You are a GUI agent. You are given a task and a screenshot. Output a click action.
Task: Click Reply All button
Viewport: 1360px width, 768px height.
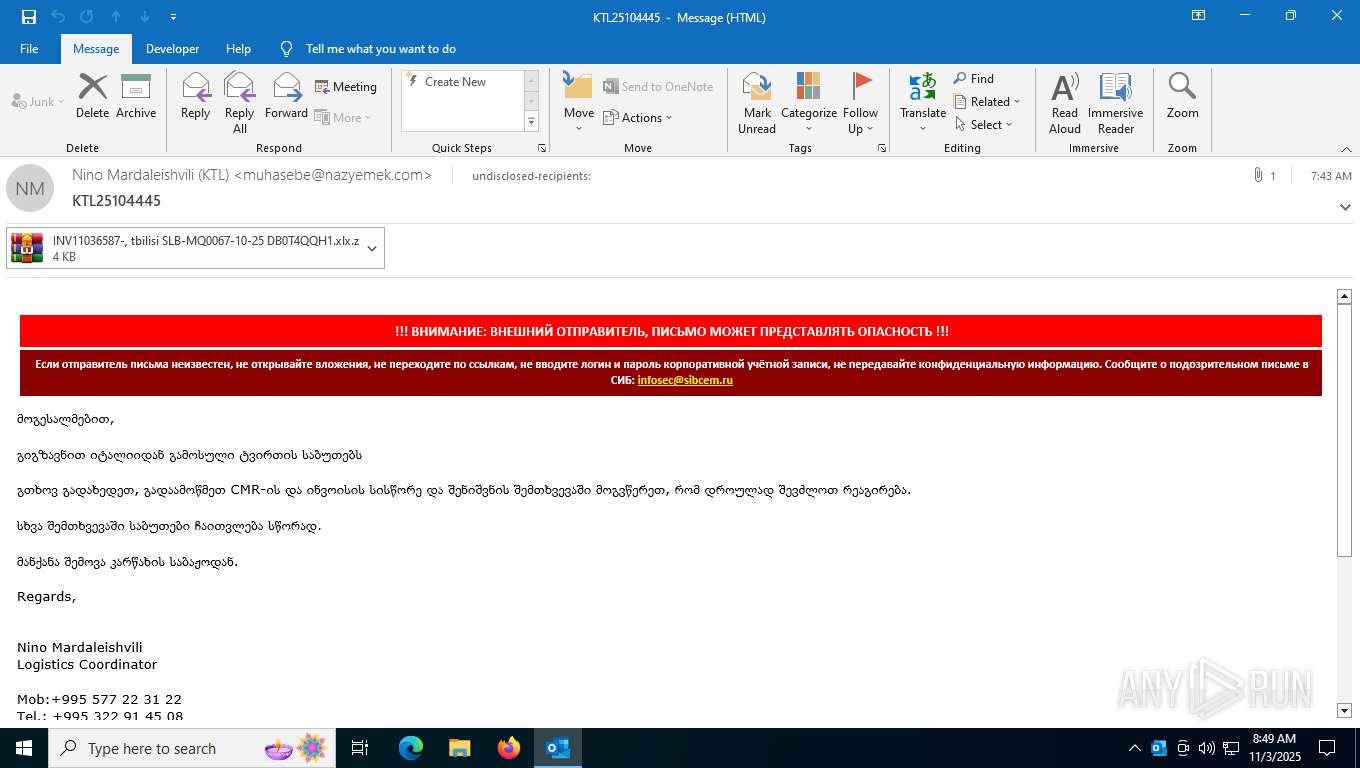(240, 102)
